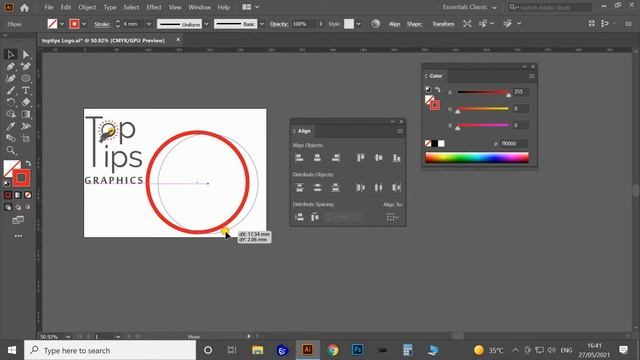Screen dimensions: 640x360
Task: Open the graphic Style dropdown
Action: 358,24
